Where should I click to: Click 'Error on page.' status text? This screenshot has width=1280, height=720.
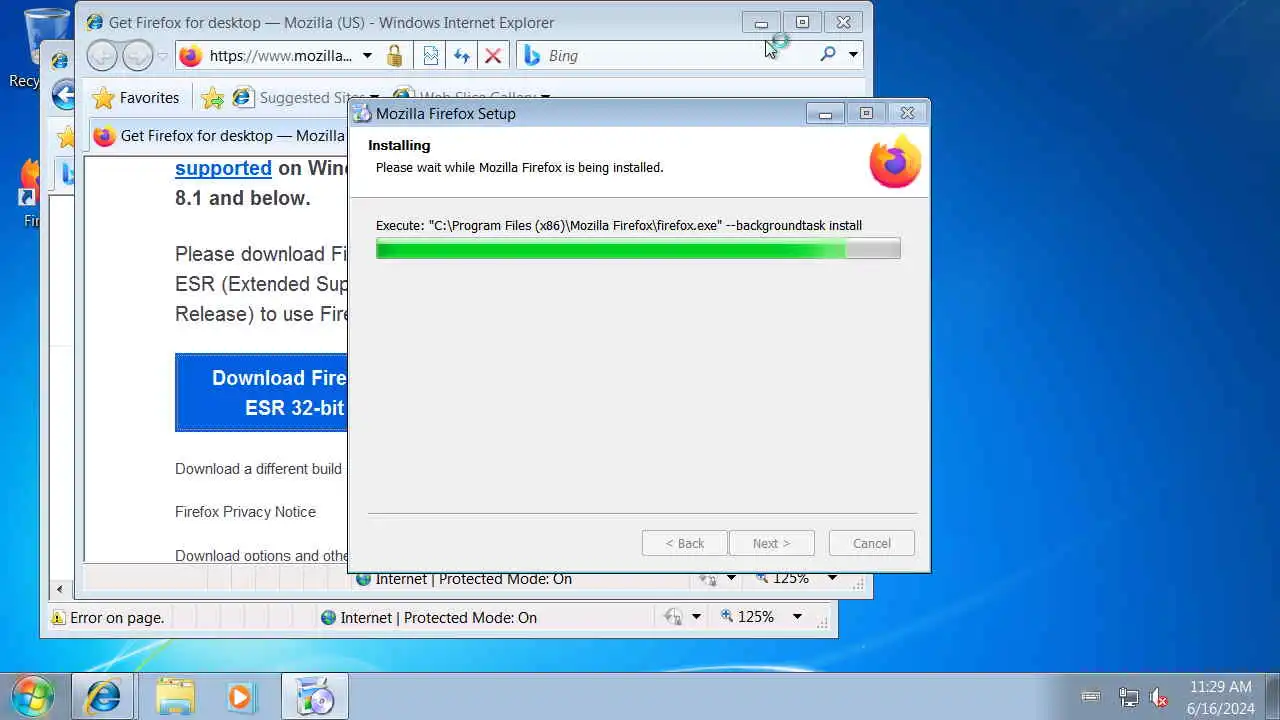[x=117, y=618]
